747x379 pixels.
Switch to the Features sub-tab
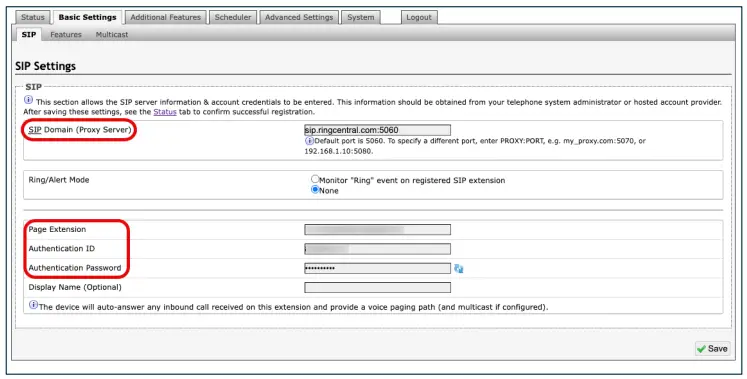tap(66, 34)
